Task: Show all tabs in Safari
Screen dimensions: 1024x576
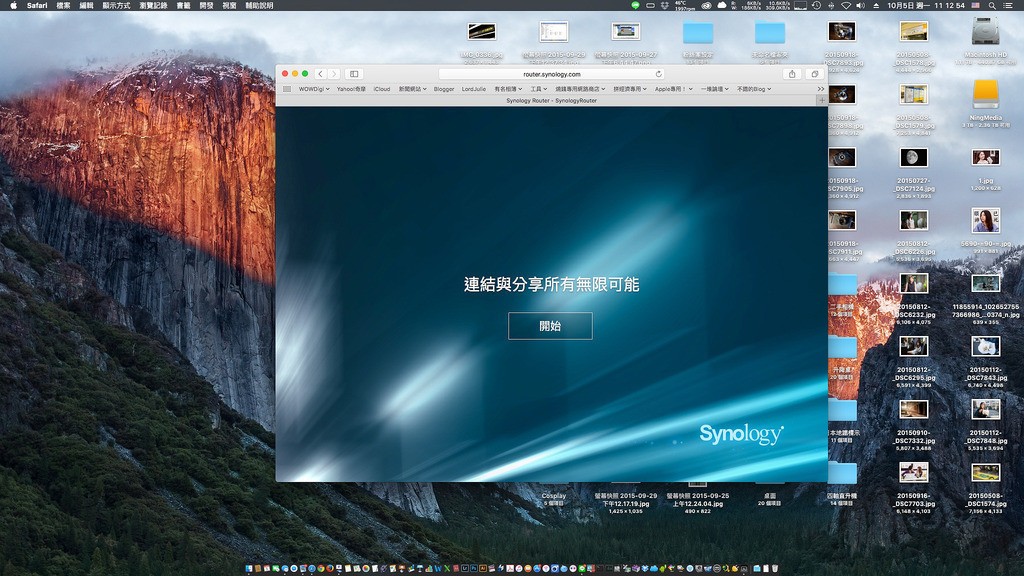Action: pyautogui.click(x=814, y=74)
